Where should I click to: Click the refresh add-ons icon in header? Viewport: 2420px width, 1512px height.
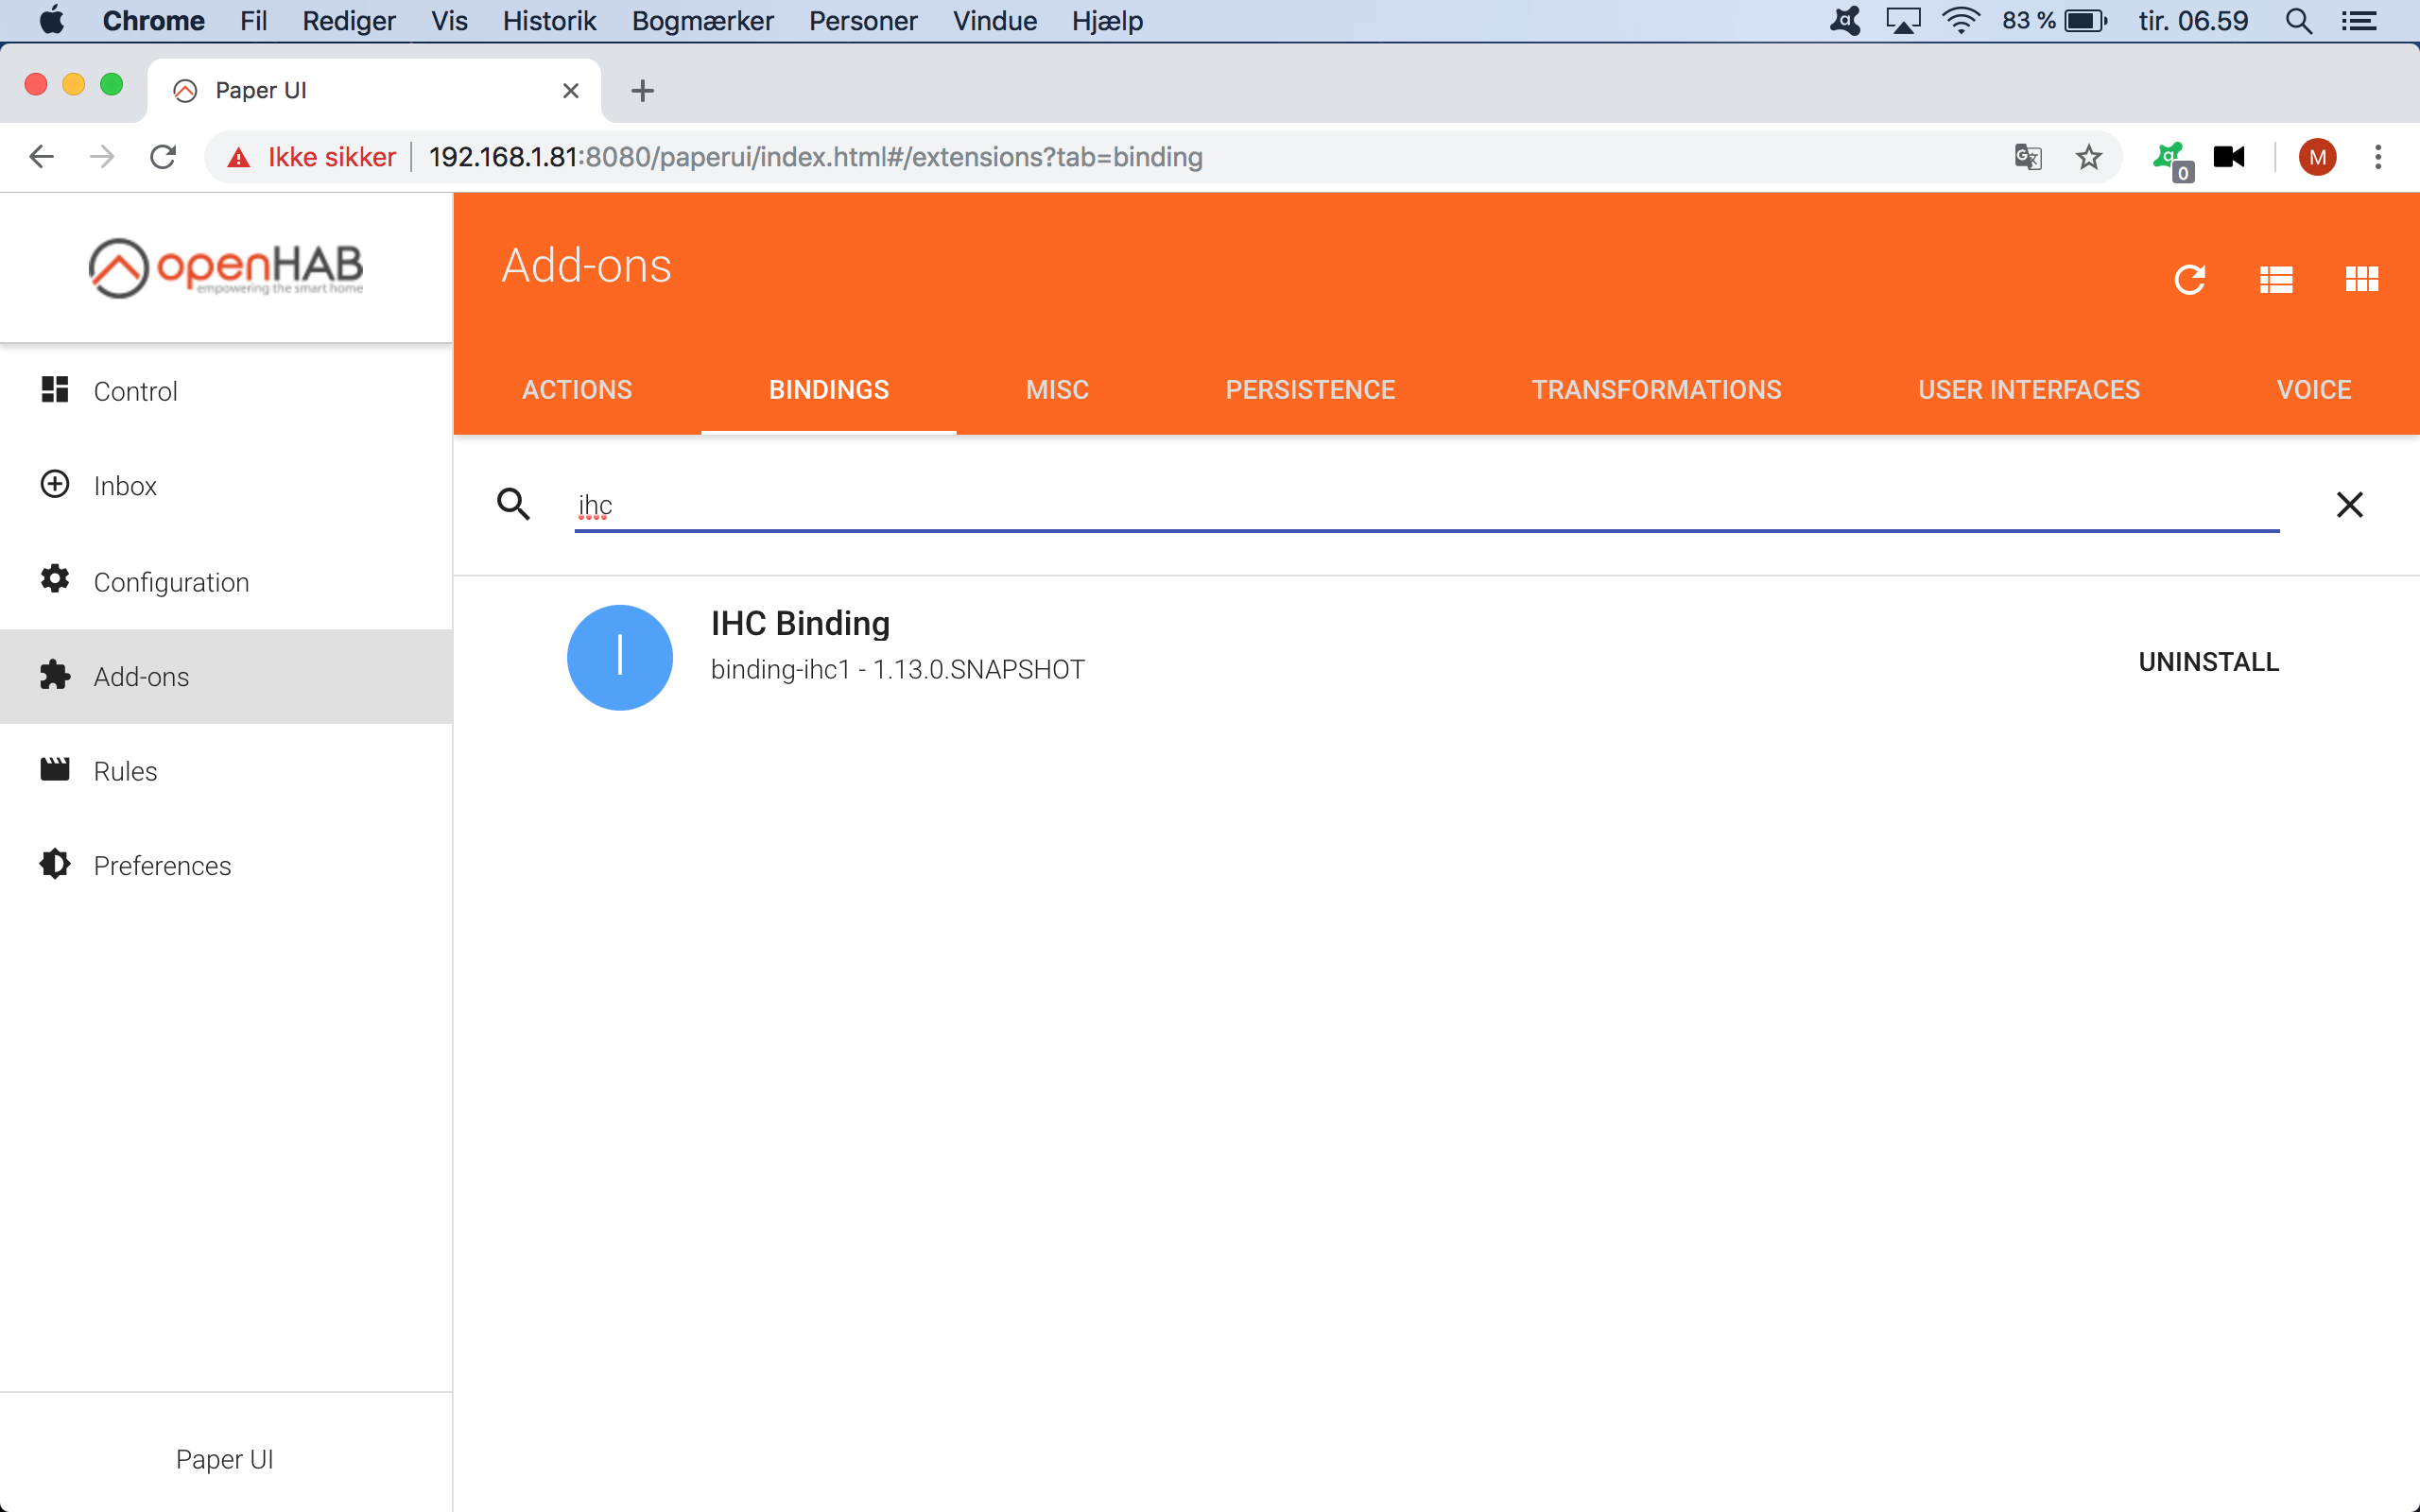[x=2189, y=280]
